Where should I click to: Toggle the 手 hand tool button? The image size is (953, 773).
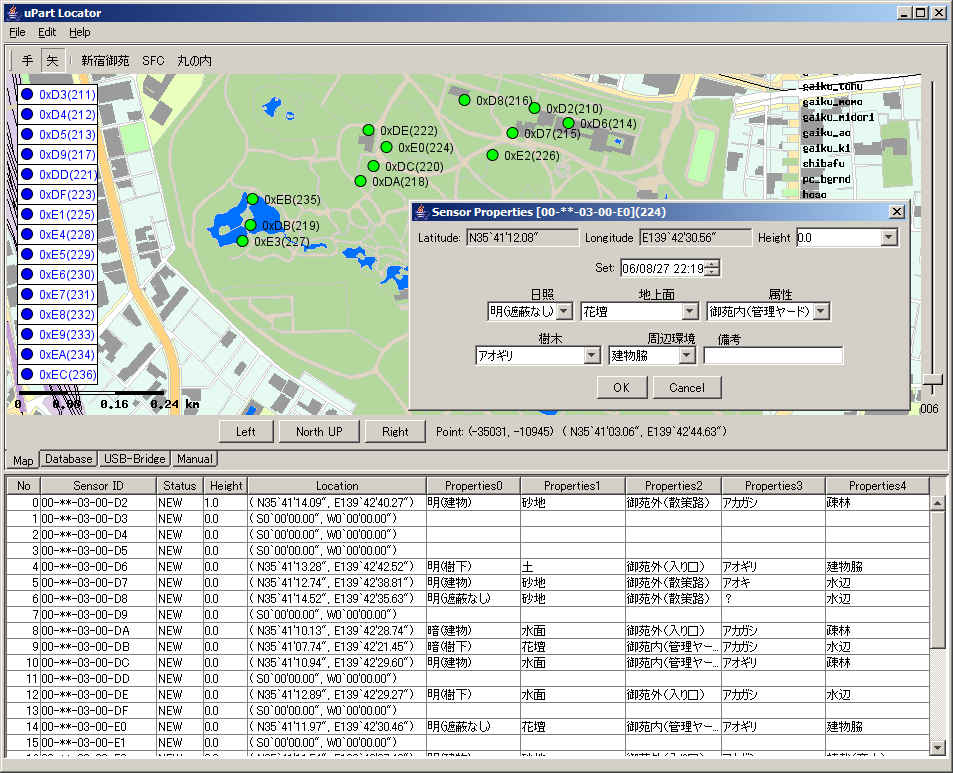pyautogui.click(x=27, y=61)
